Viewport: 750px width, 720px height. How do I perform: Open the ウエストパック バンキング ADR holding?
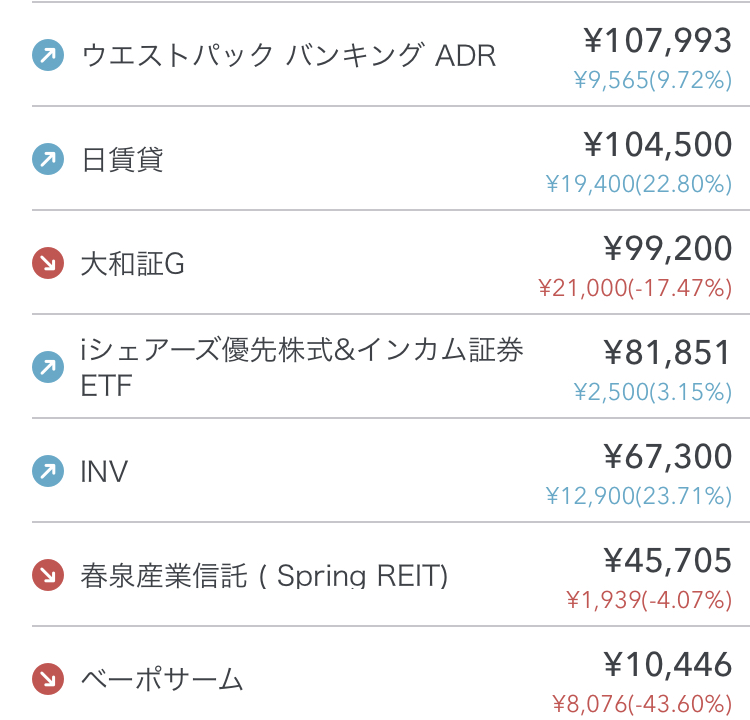click(x=288, y=55)
